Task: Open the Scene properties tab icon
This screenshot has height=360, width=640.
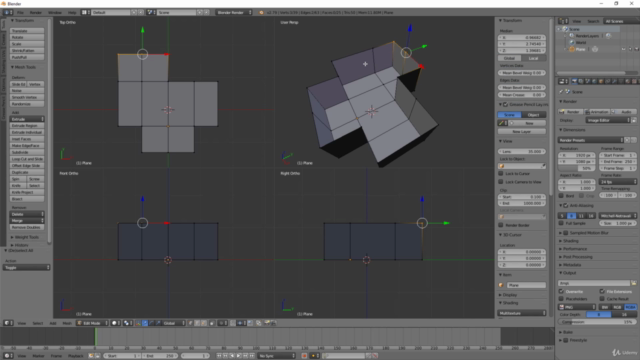Action: 588,82
